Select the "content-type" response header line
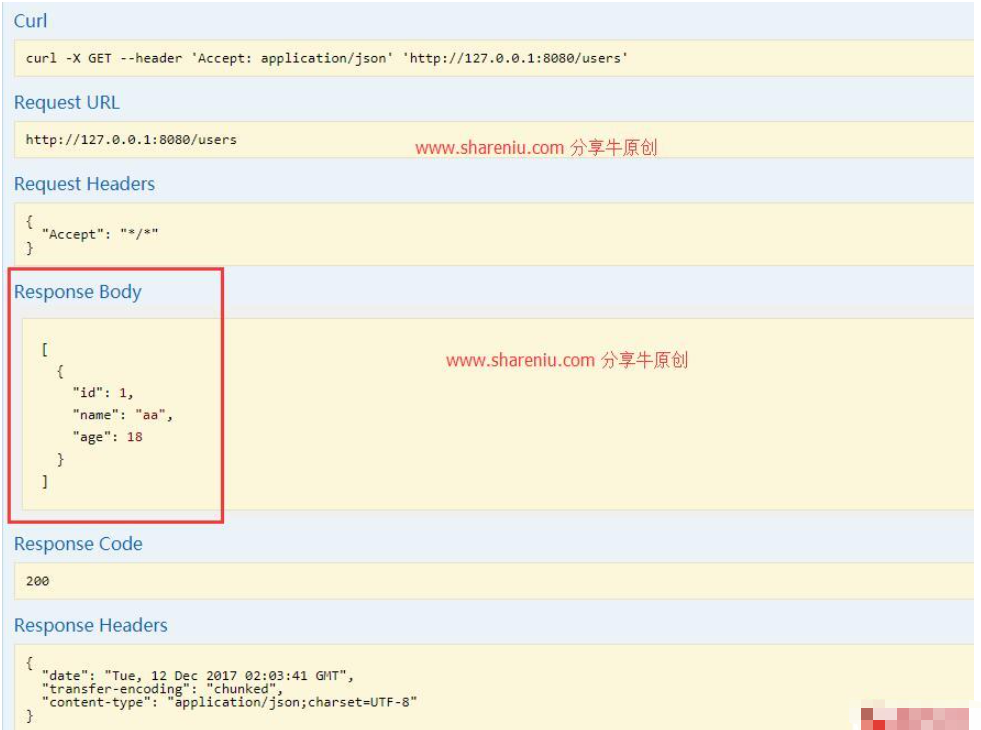The height and width of the screenshot is (730, 981). pos(230,702)
